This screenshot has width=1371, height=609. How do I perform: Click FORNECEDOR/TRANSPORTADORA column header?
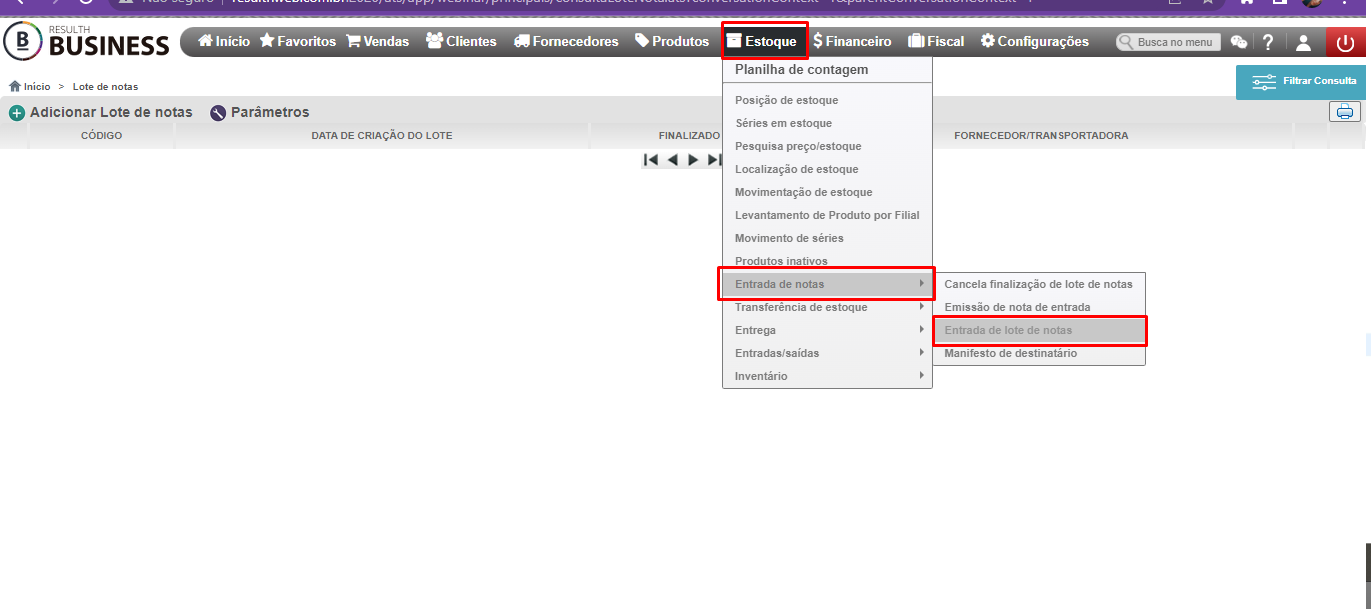pyautogui.click(x=1041, y=135)
